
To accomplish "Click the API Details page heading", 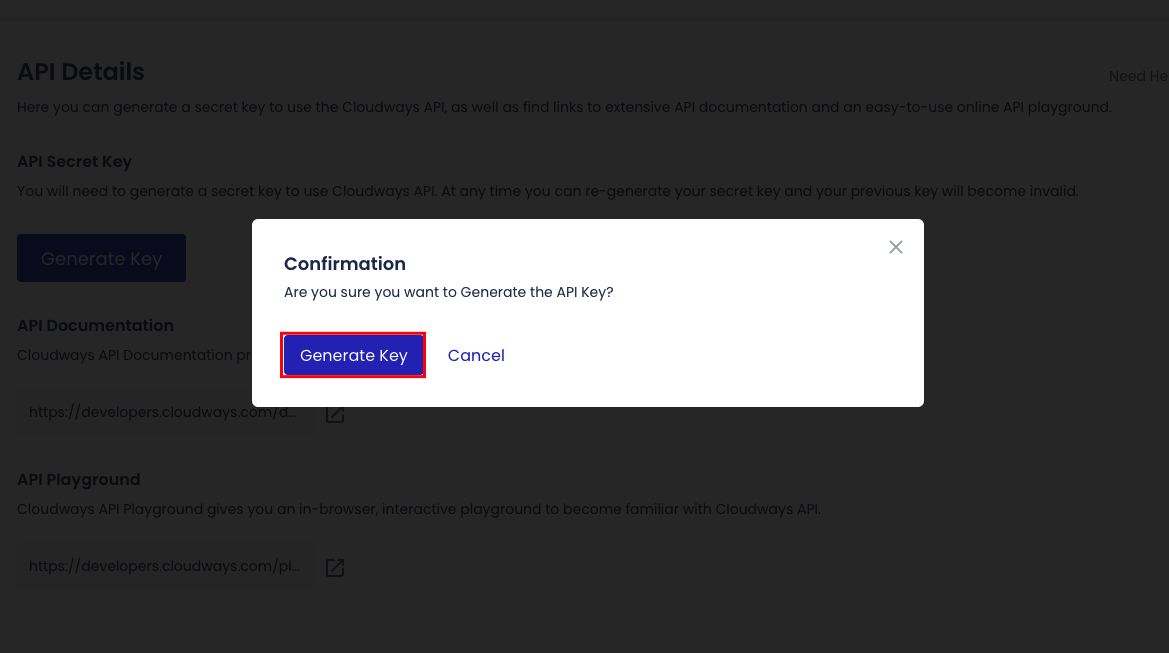I will point(80,71).
